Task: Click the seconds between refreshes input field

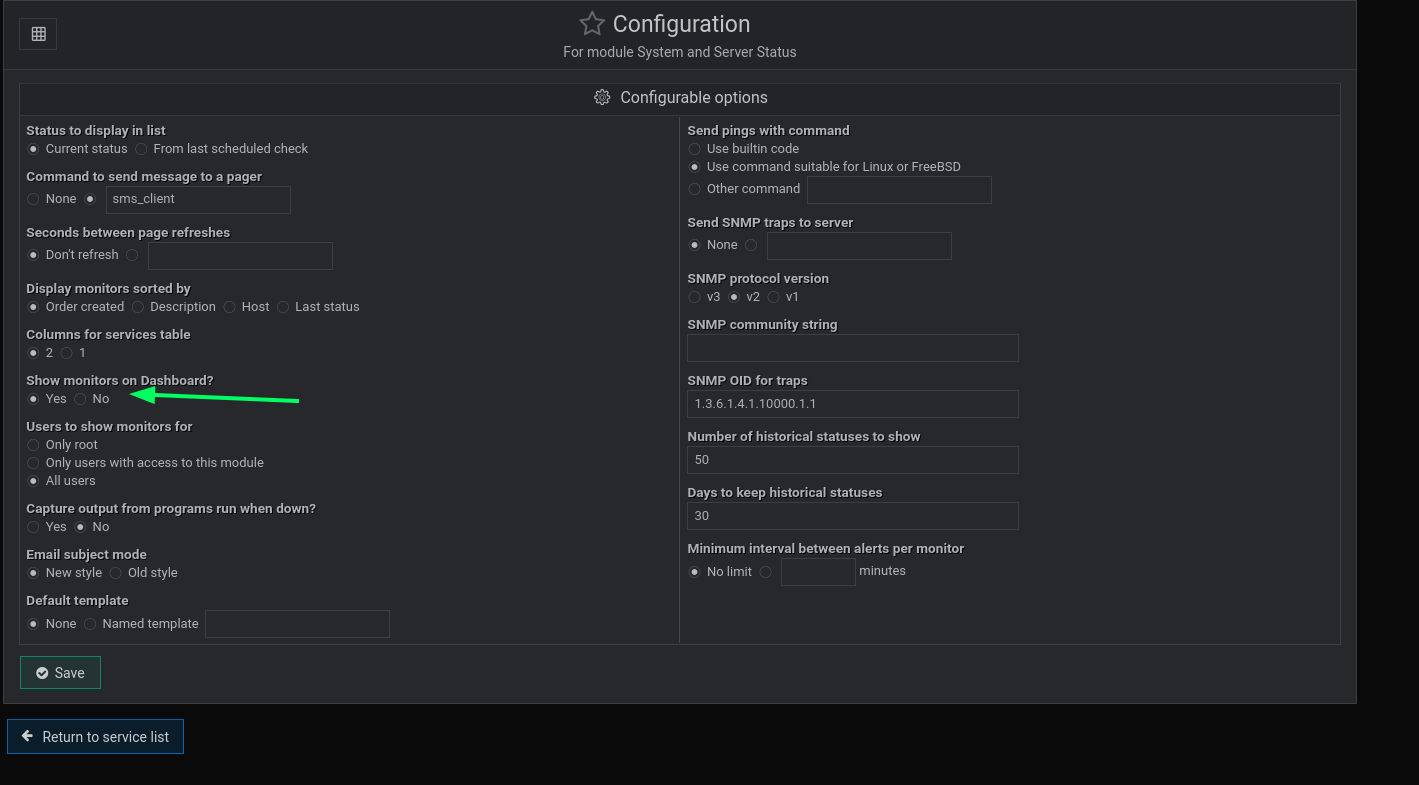Action: coord(240,255)
